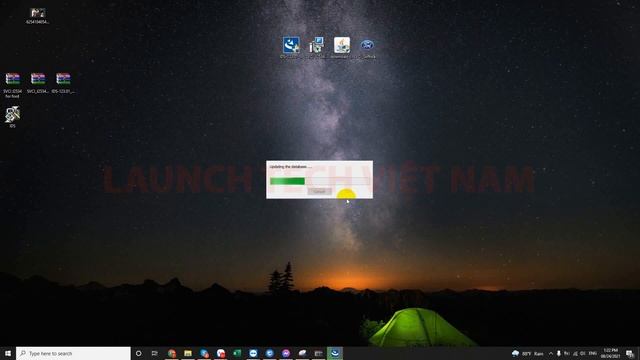Open the clock and date flyout
The height and width of the screenshot is (360, 640).
(x=611, y=353)
